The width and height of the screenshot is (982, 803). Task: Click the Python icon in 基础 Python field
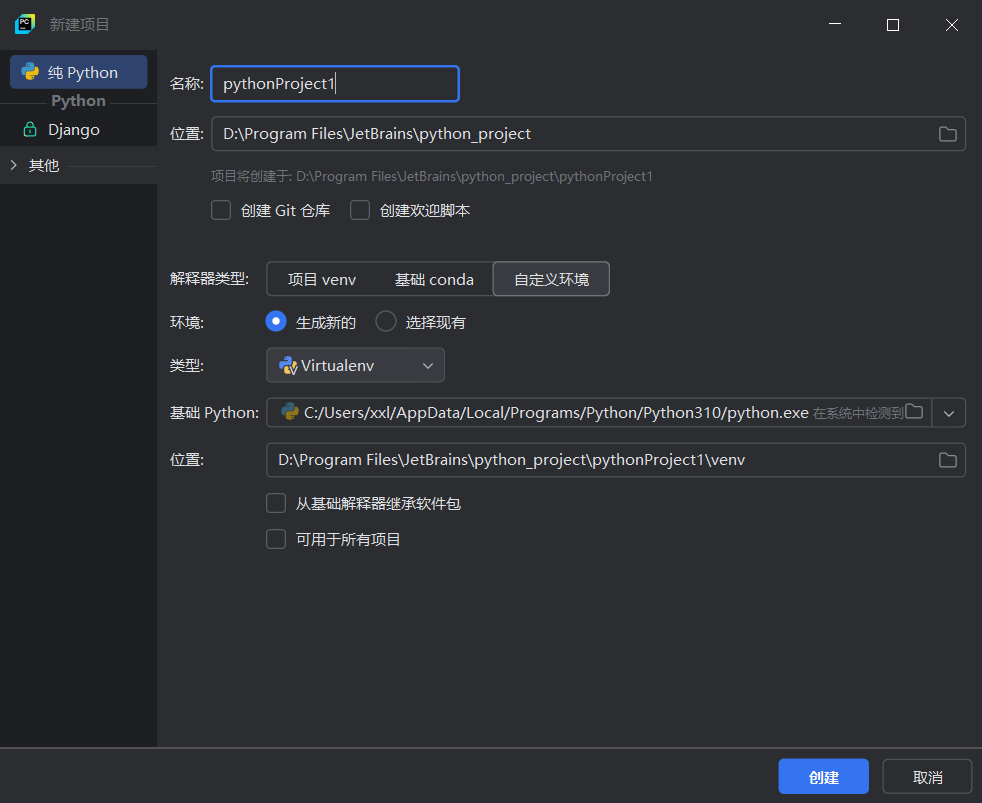(290, 412)
